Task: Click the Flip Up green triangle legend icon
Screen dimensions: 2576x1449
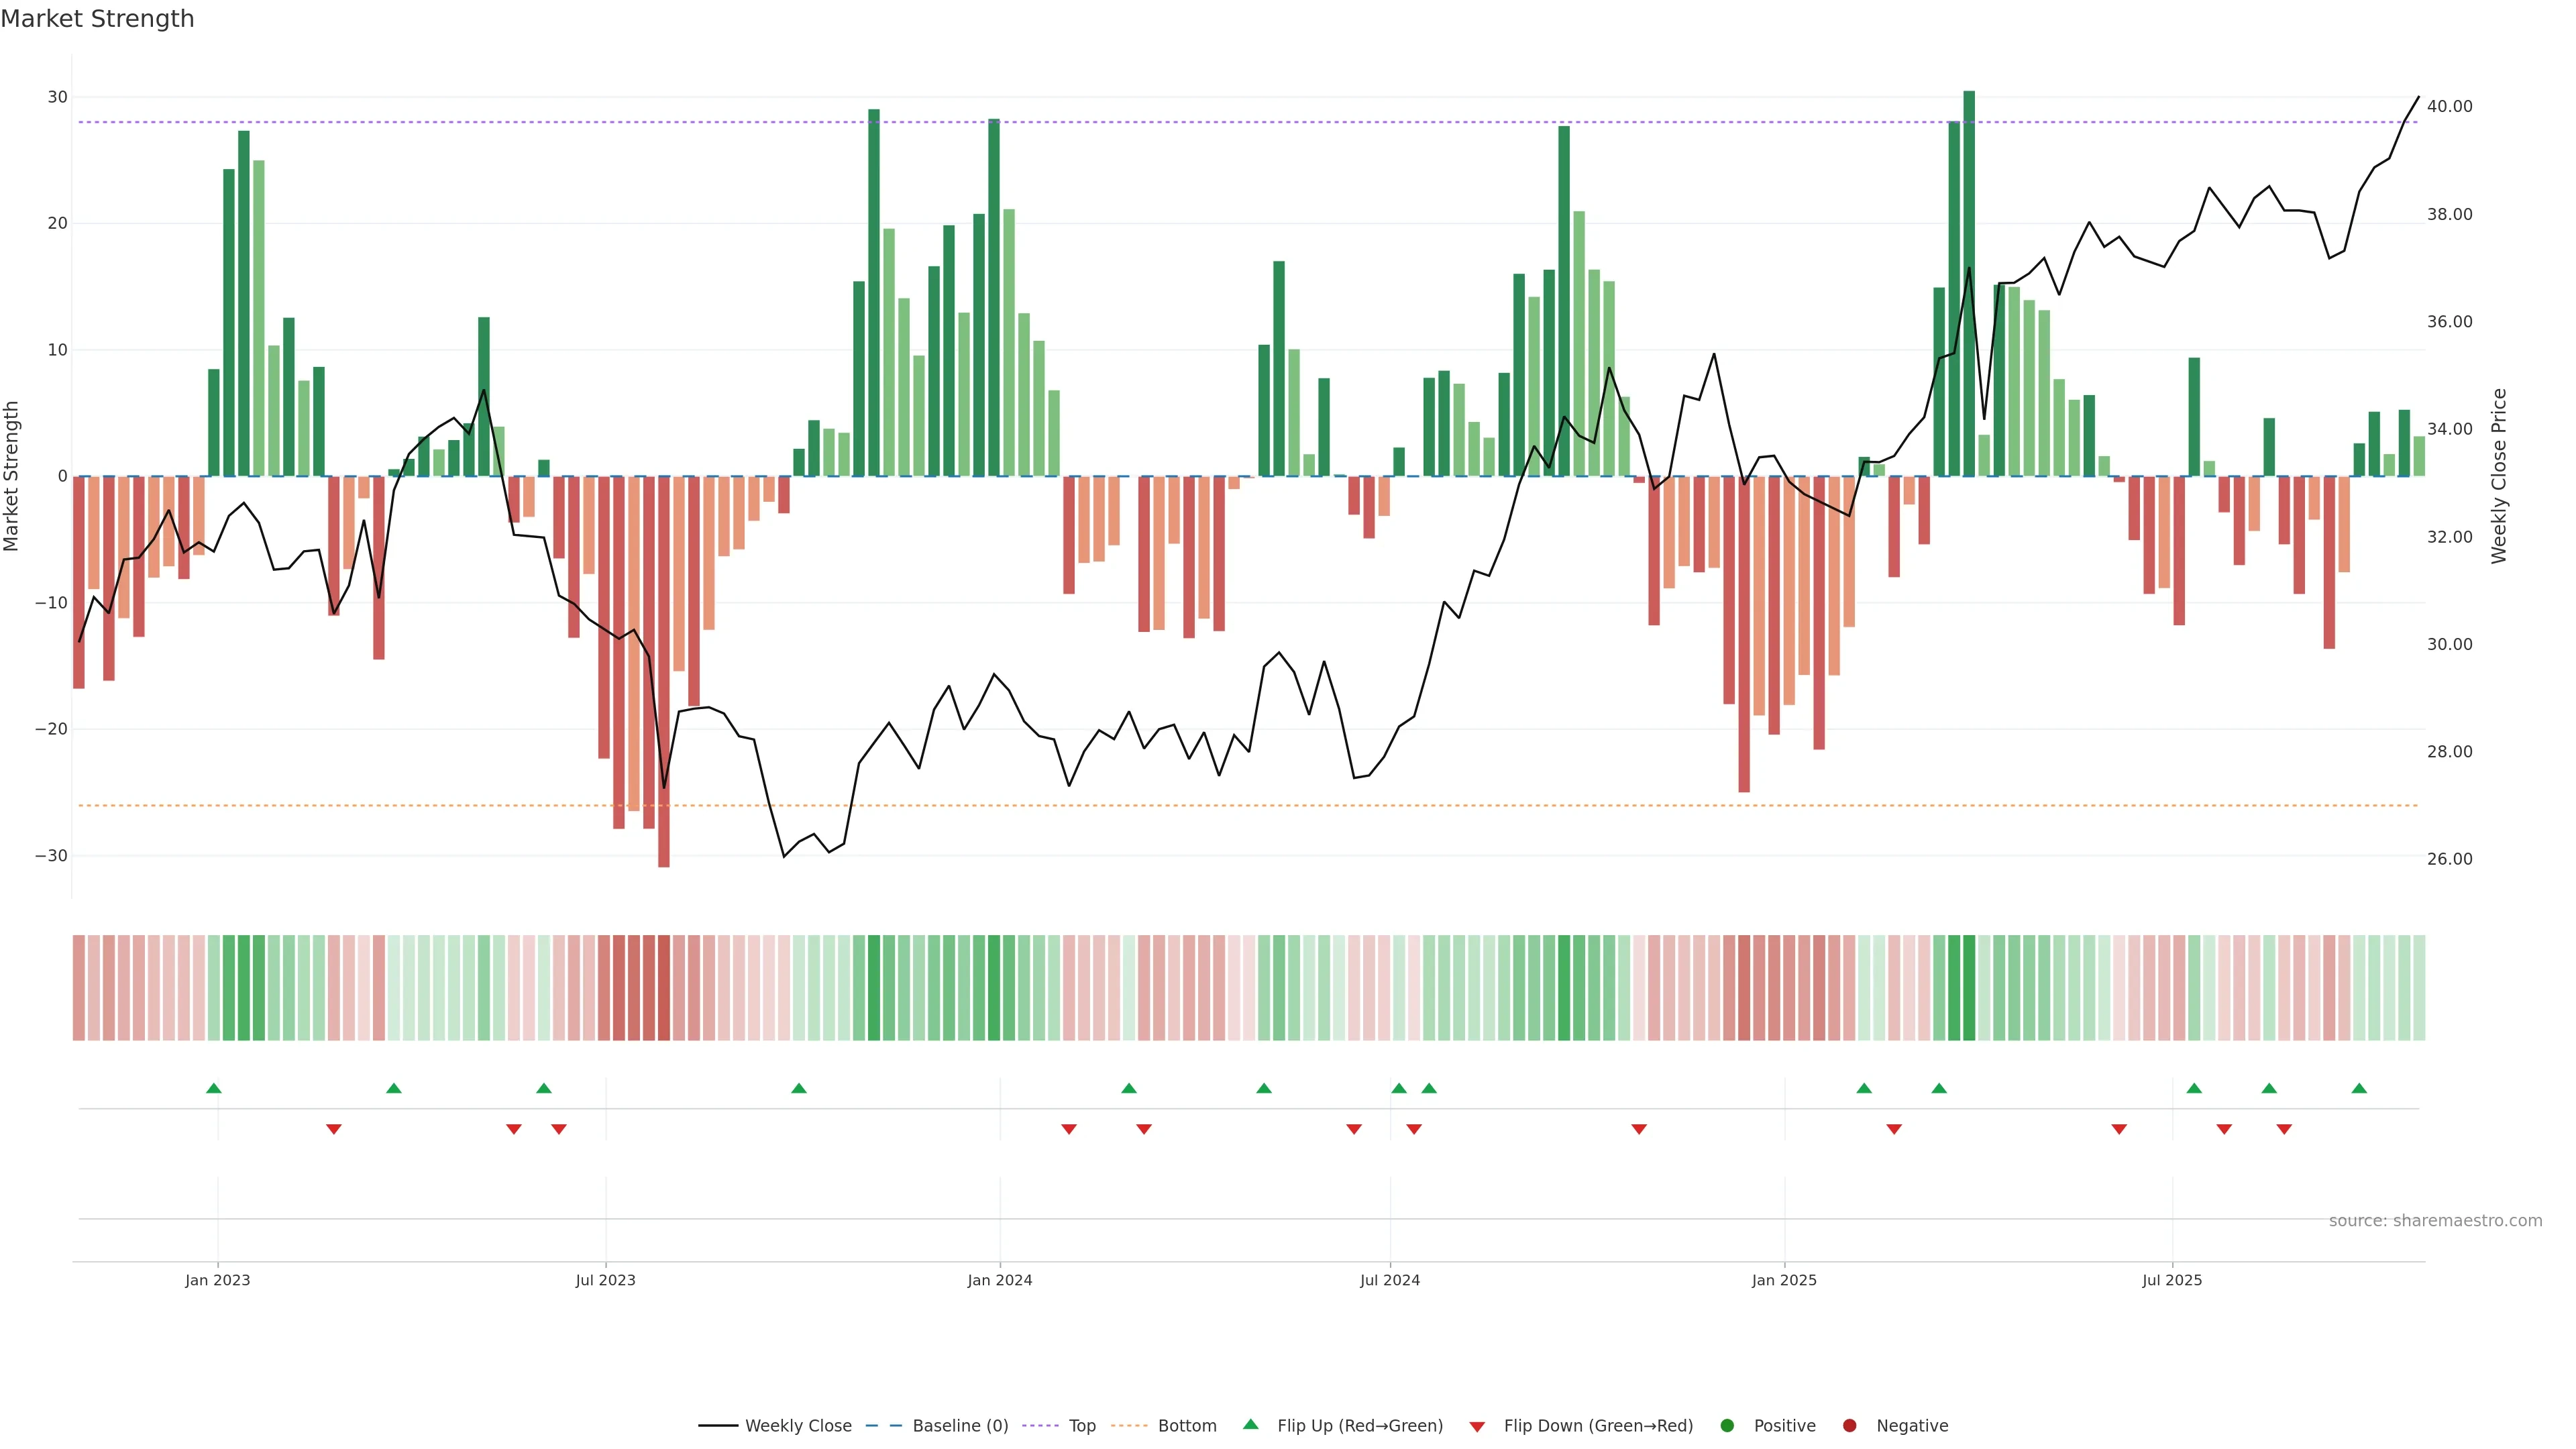Action: pos(1250,1425)
